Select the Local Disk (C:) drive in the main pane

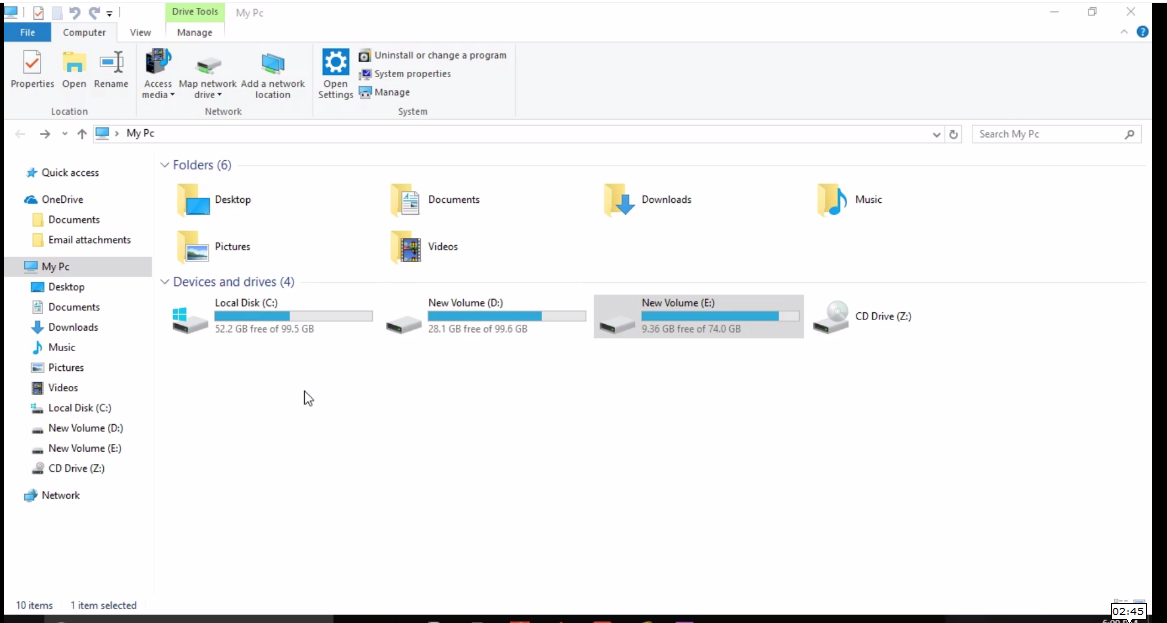272,316
